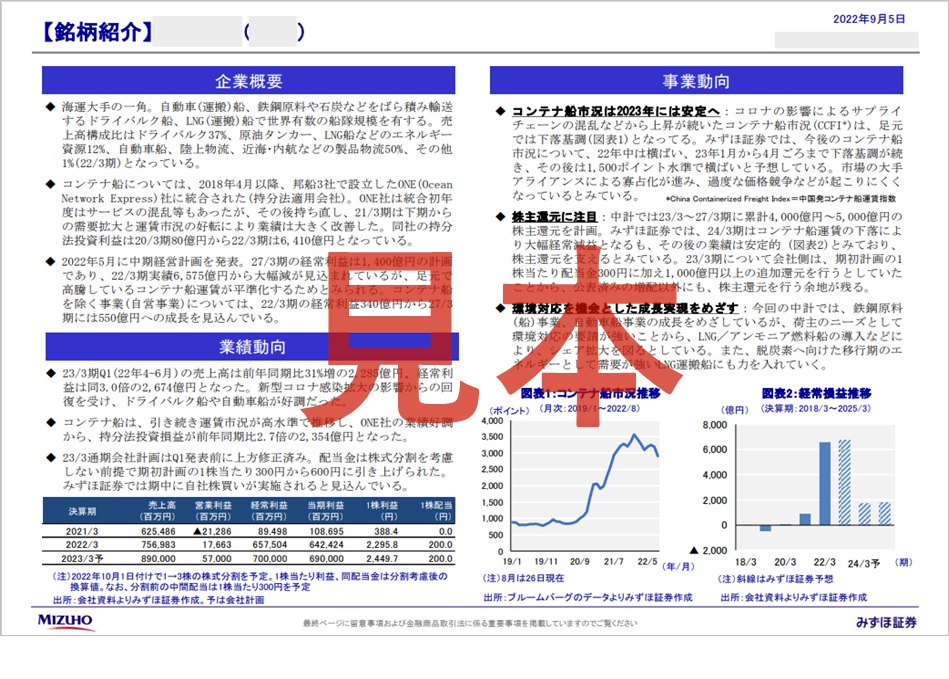Click the (月次:2019/1～2022/8) subtitle
The image size is (949, 679).
[x=589, y=408]
